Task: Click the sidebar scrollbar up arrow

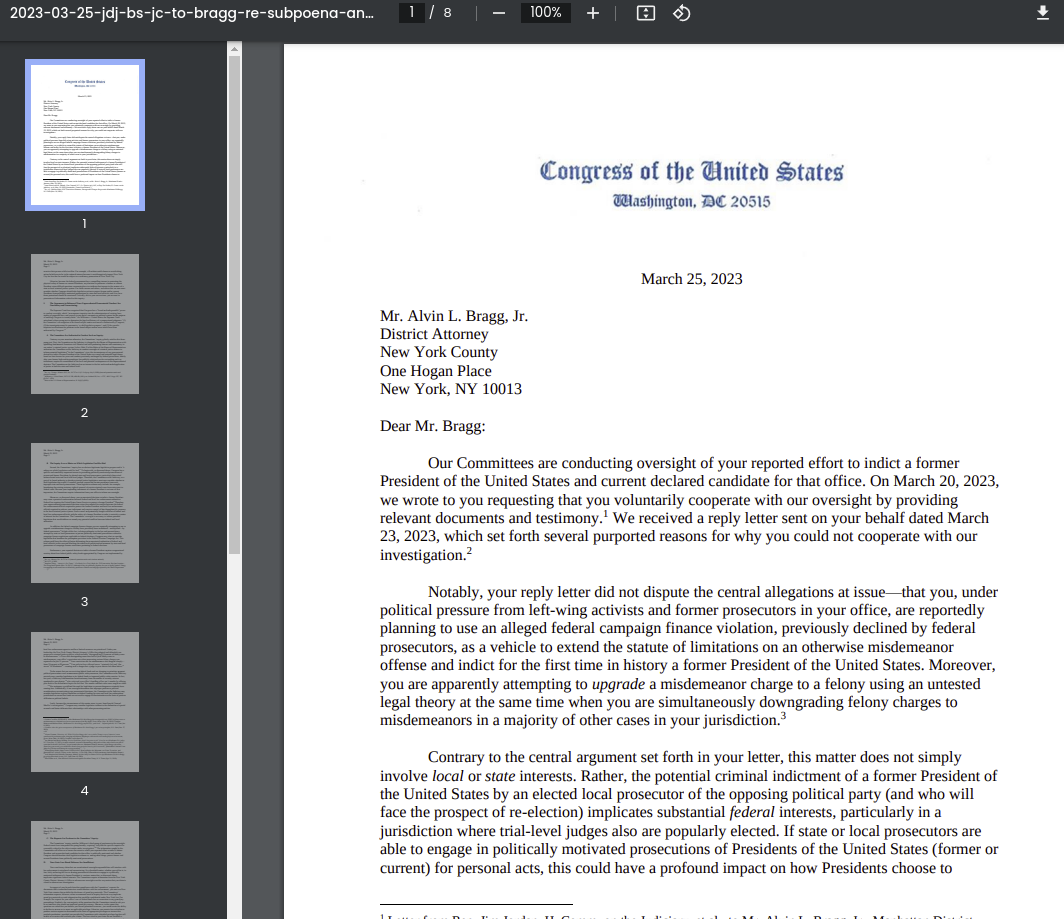Action: tap(234, 49)
